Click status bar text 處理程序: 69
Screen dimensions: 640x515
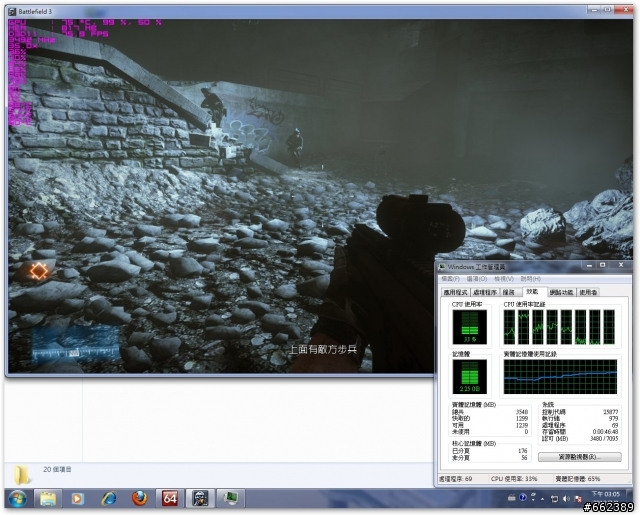(x=456, y=479)
